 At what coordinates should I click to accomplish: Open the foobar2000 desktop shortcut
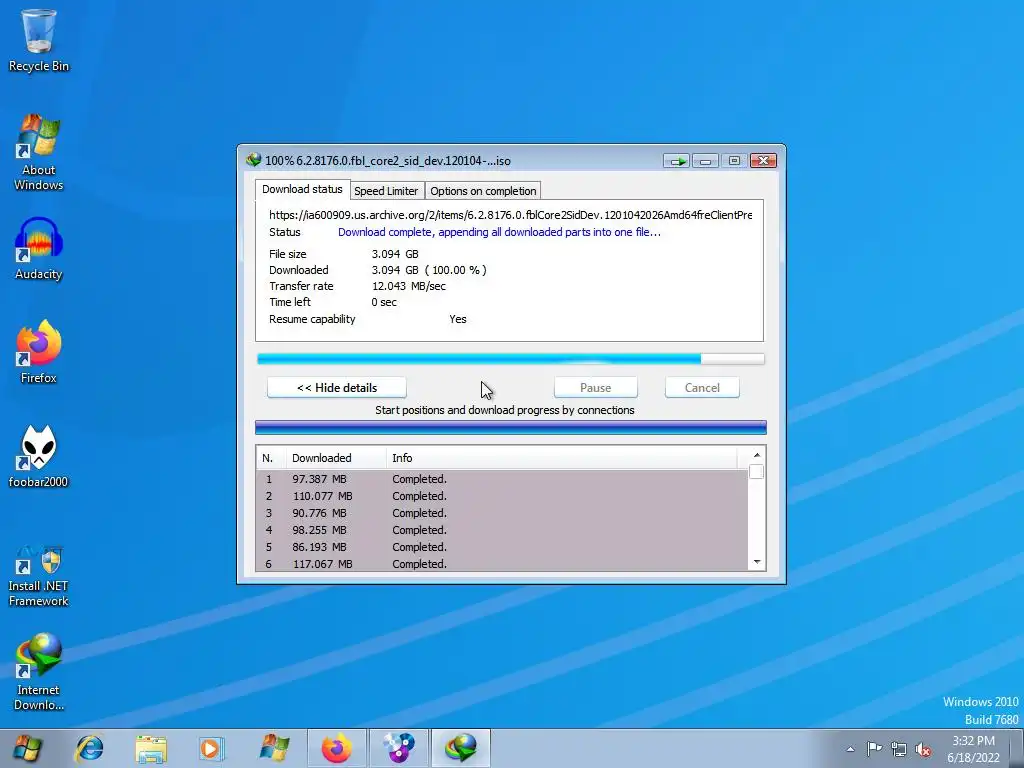click(x=39, y=456)
